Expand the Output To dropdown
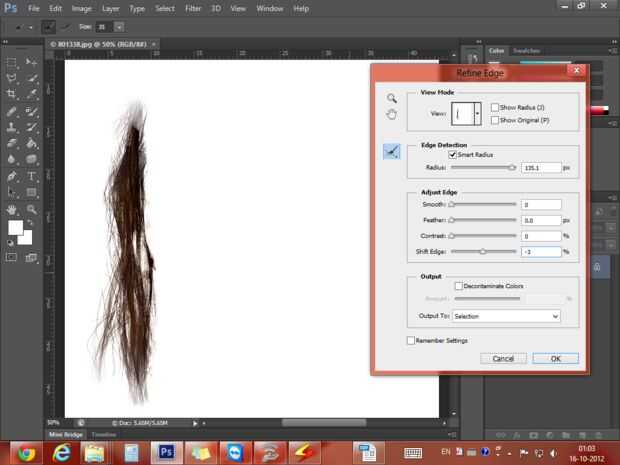Viewport: 620px width, 465px height. pyautogui.click(x=505, y=316)
